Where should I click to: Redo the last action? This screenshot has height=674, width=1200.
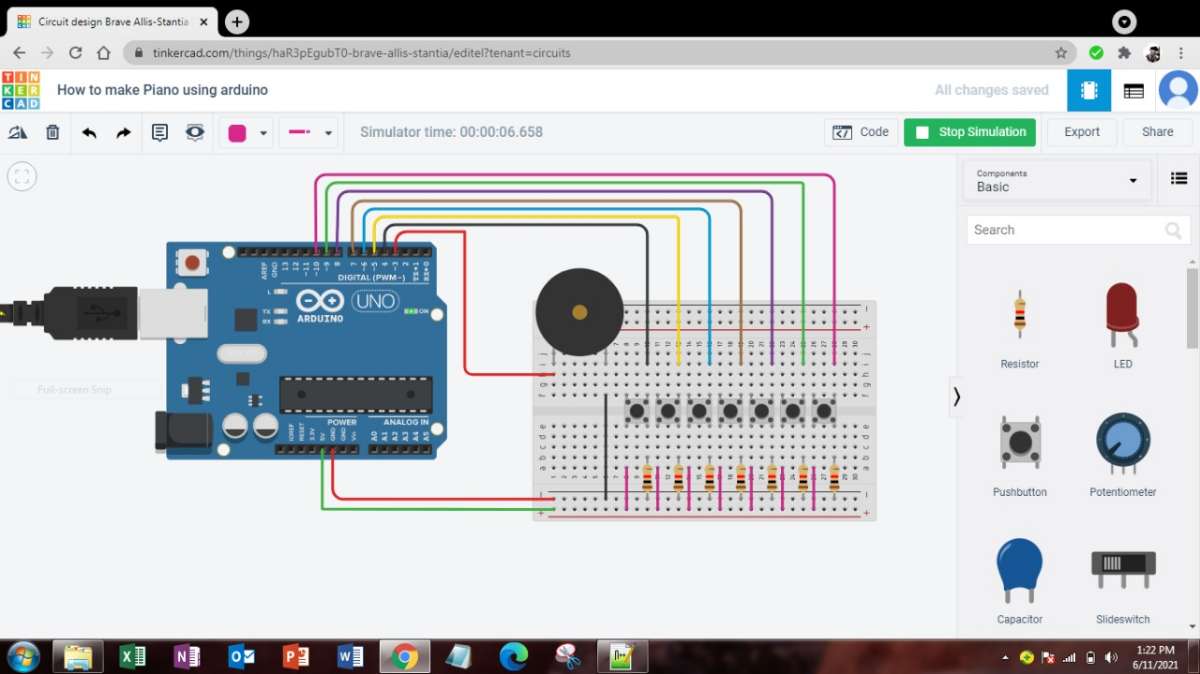(123, 132)
